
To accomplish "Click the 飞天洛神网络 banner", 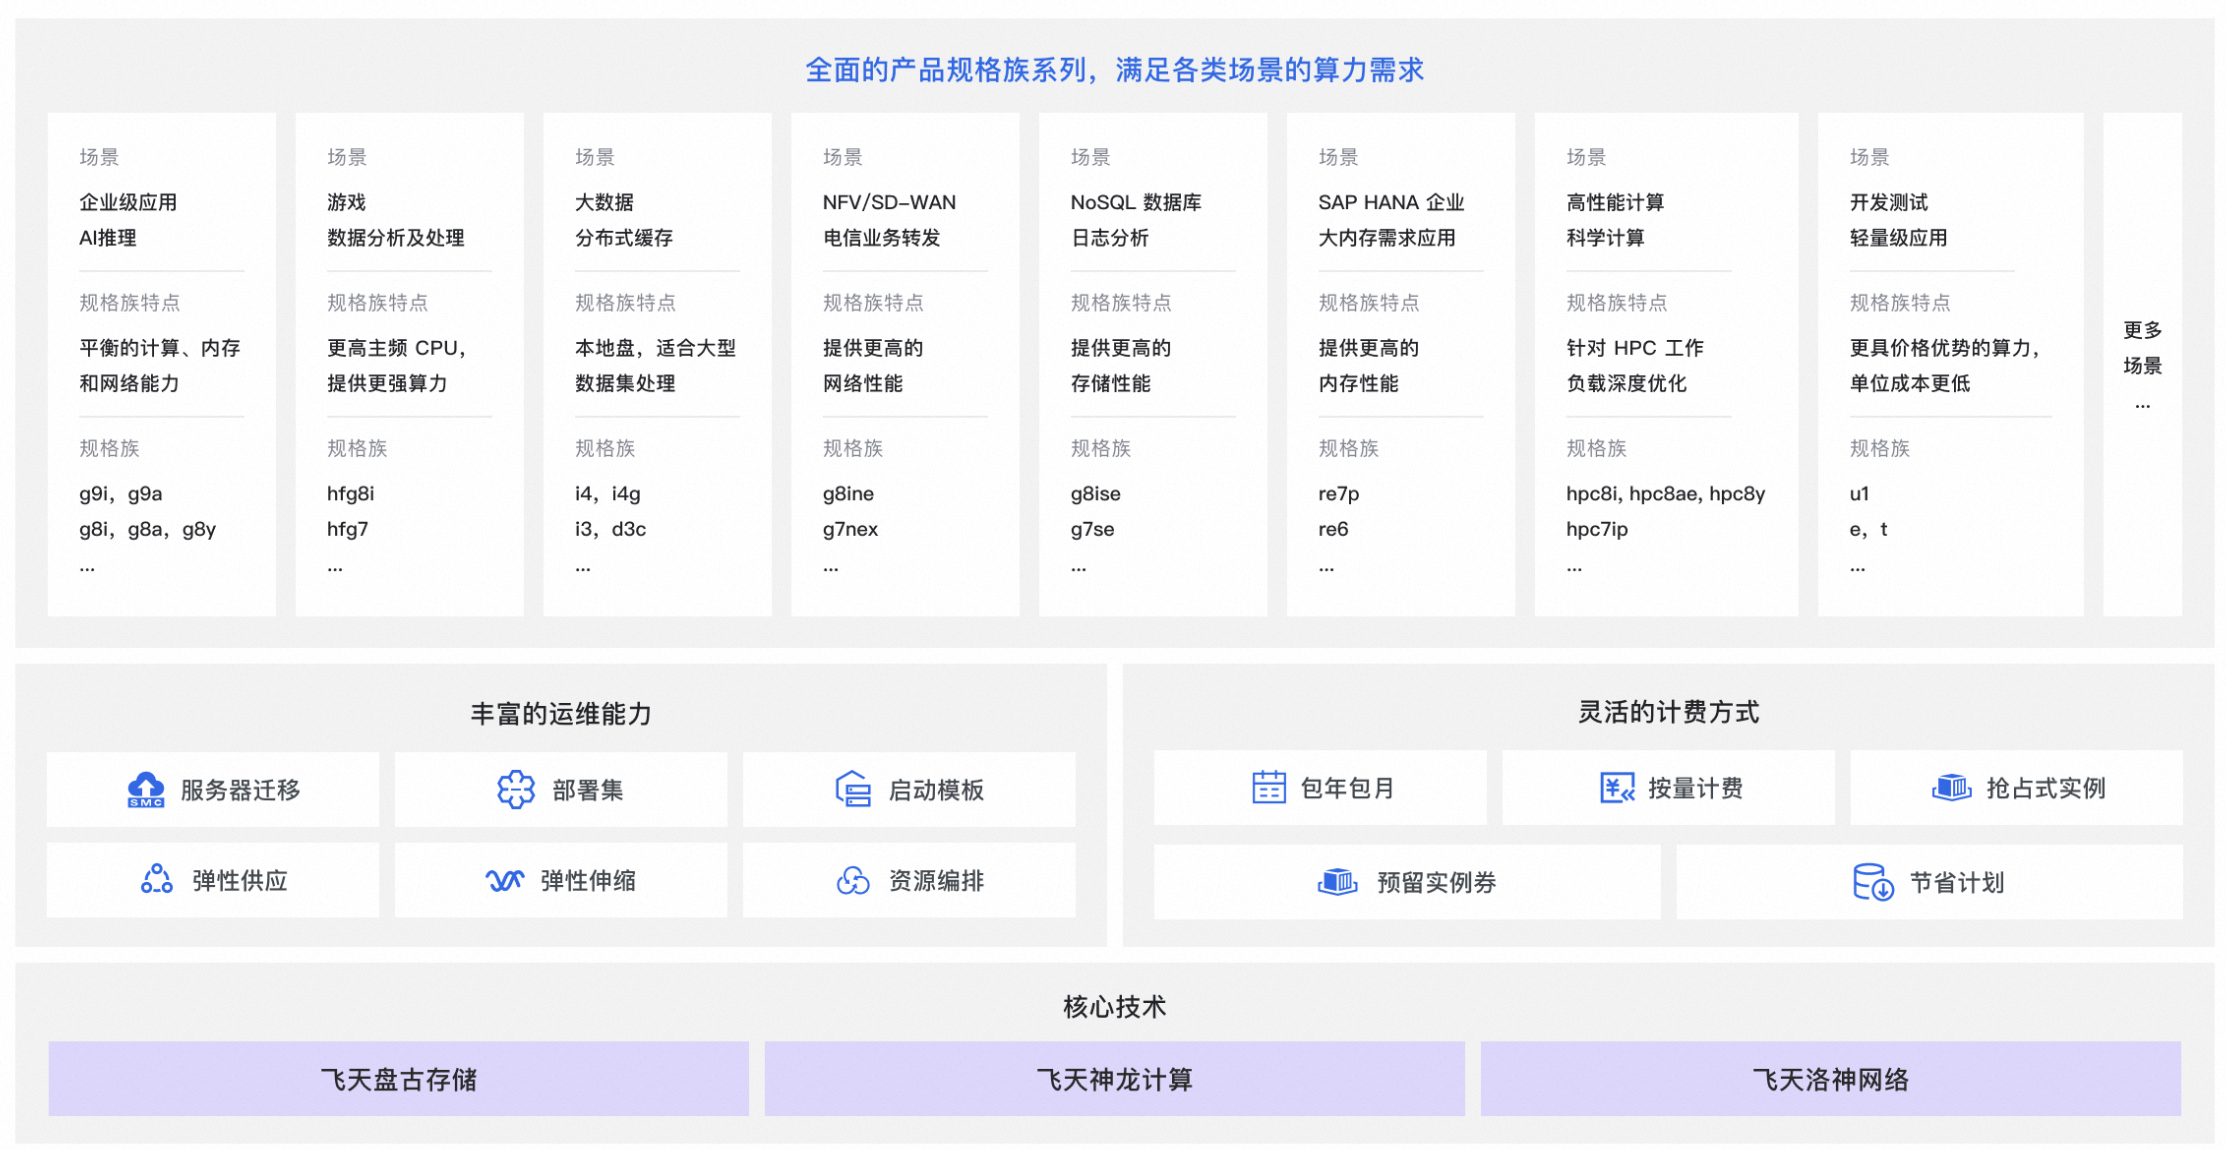I will (x=1830, y=1079).
